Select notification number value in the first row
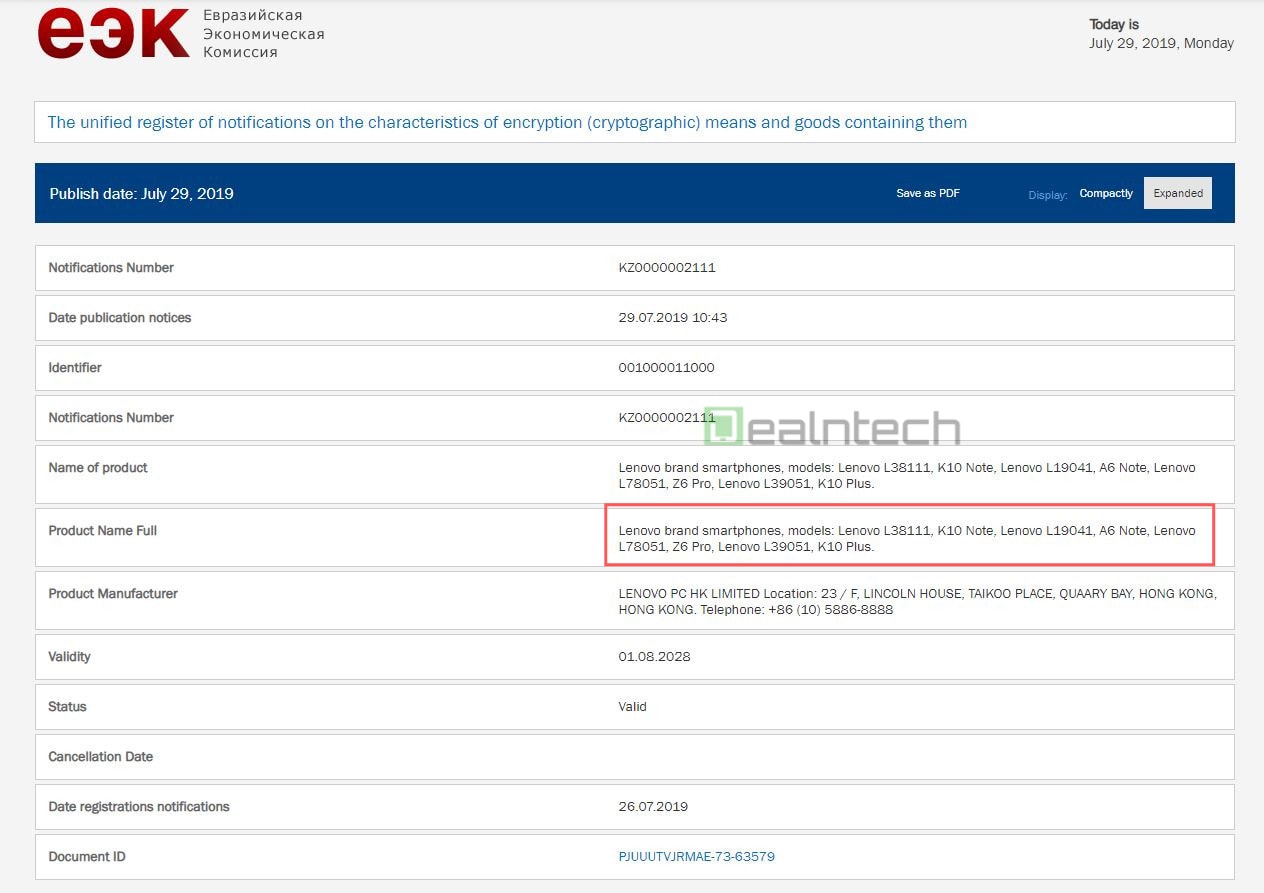This screenshot has width=1264, height=893. 667,268
